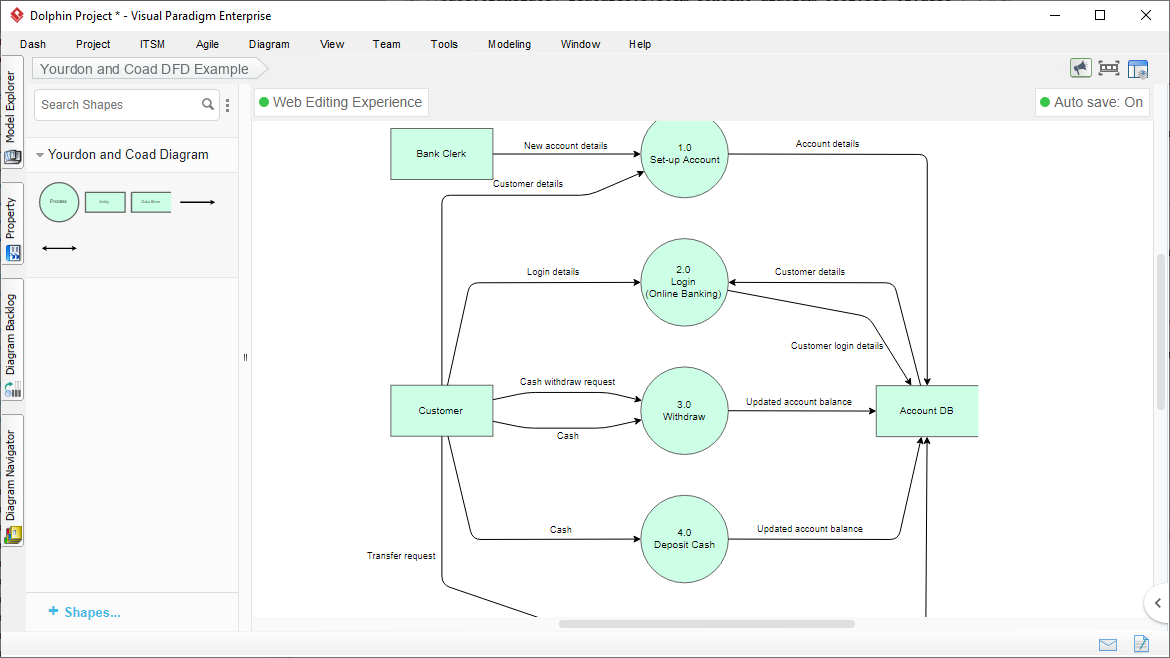Screen dimensions: 1170x658
Task: Select the 4.0 Deposit Cash process
Action: coord(684,539)
